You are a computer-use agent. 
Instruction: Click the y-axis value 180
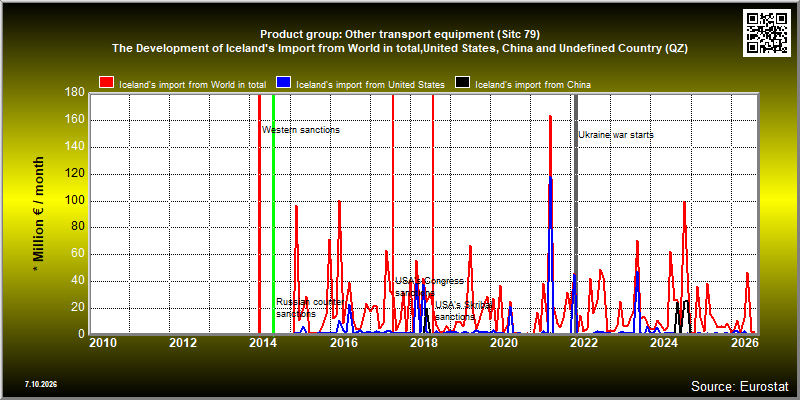(74, 93)
